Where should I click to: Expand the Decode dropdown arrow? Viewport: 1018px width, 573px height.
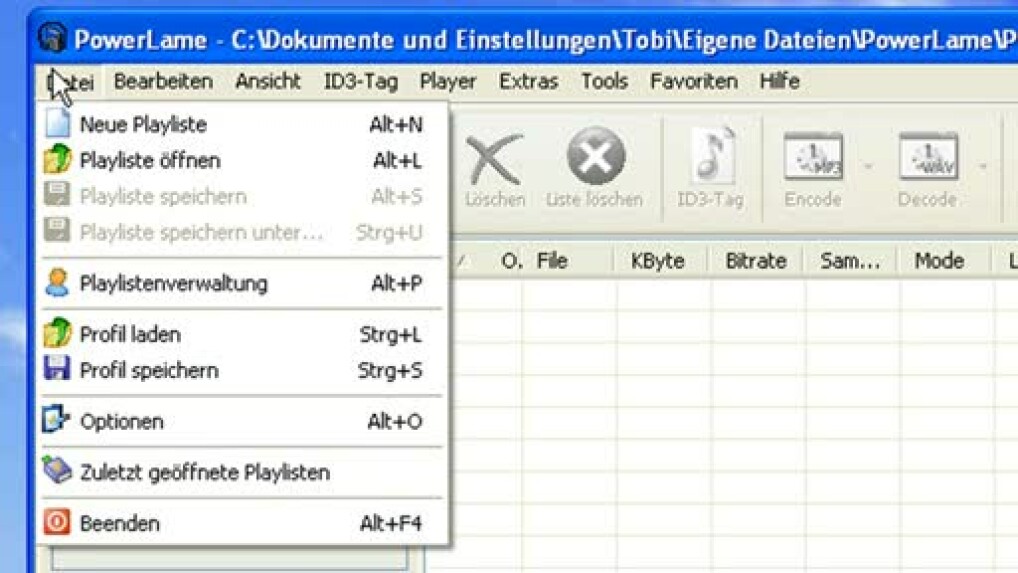click(983, 166)
